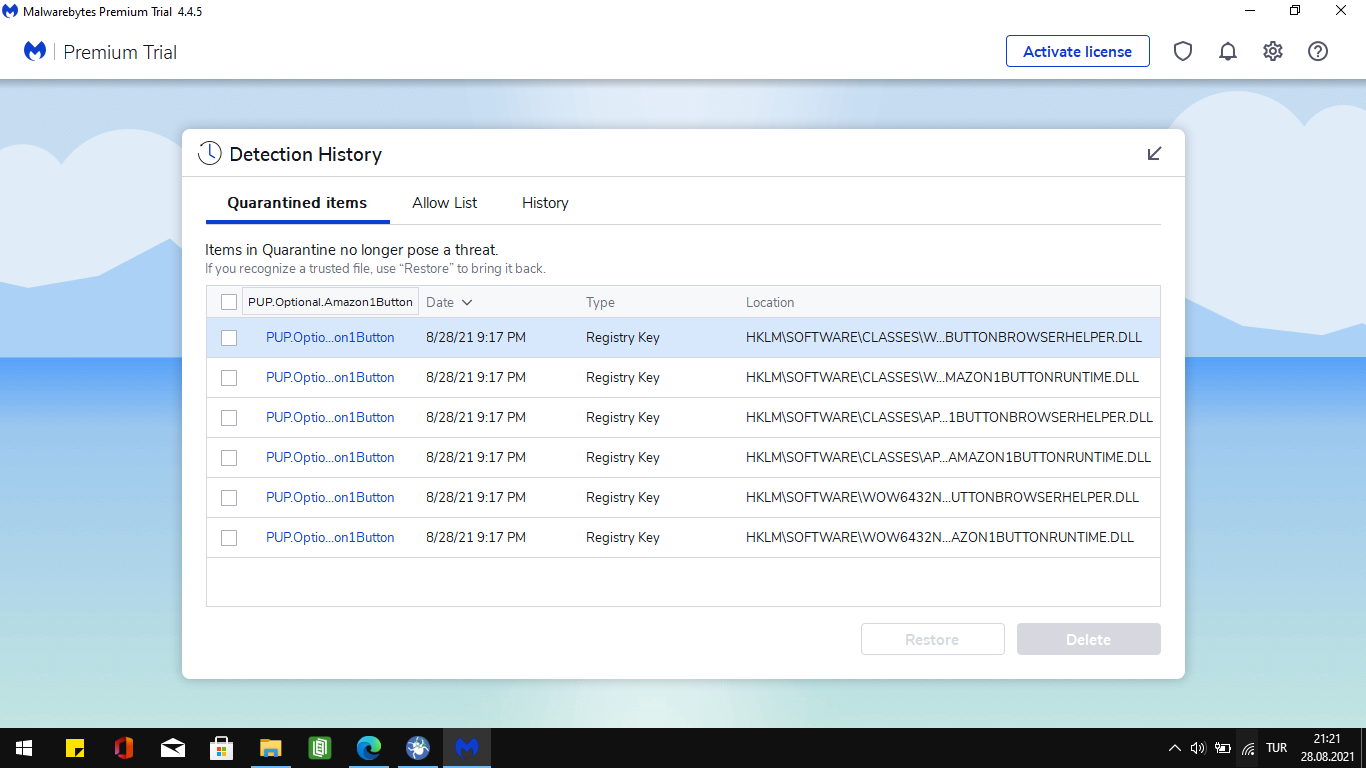Open File Explorer from the taskbar
The width and height of the screenshot is (1366, 768).
(x=271, y=747)
